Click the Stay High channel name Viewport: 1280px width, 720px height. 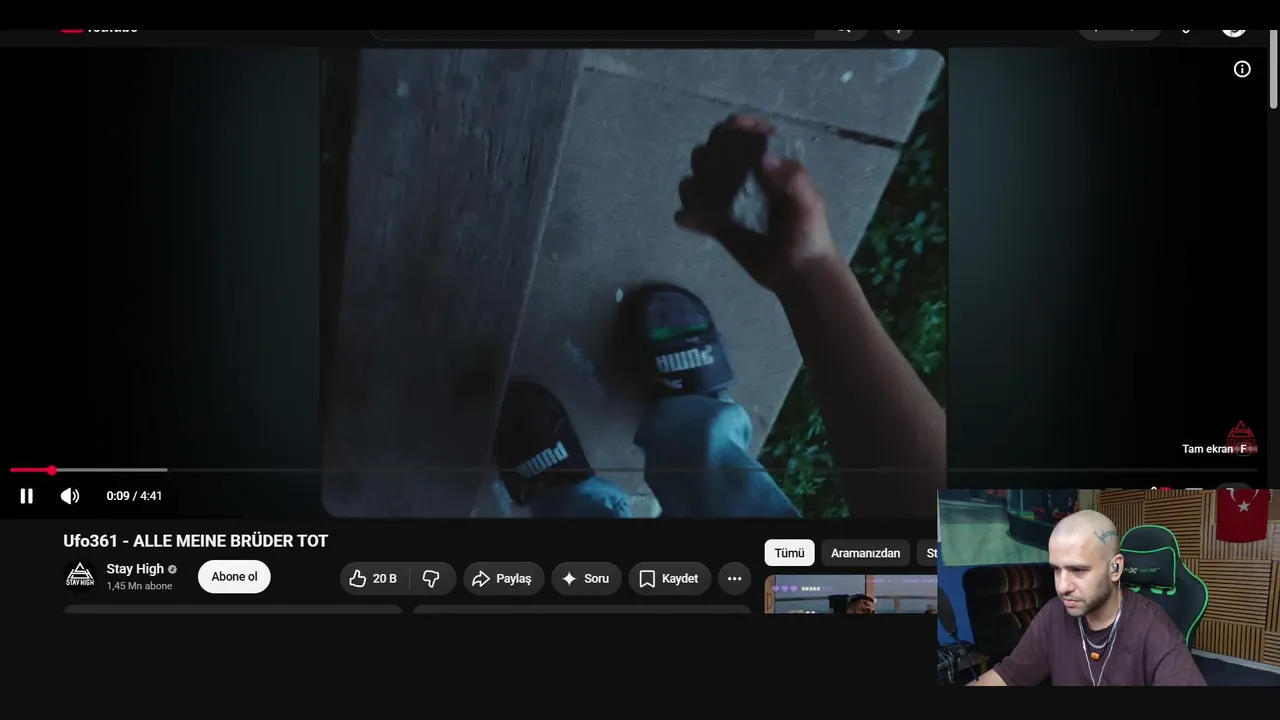(135, 569)
